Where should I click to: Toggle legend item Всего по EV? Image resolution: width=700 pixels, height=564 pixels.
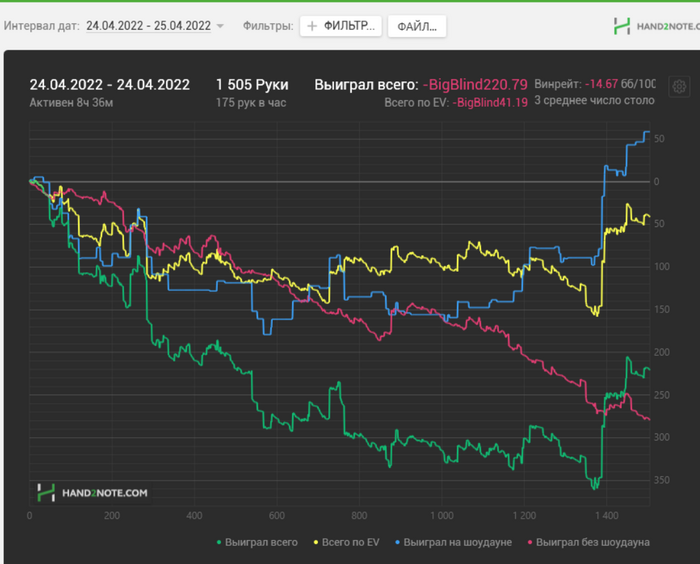pos(346,542)
